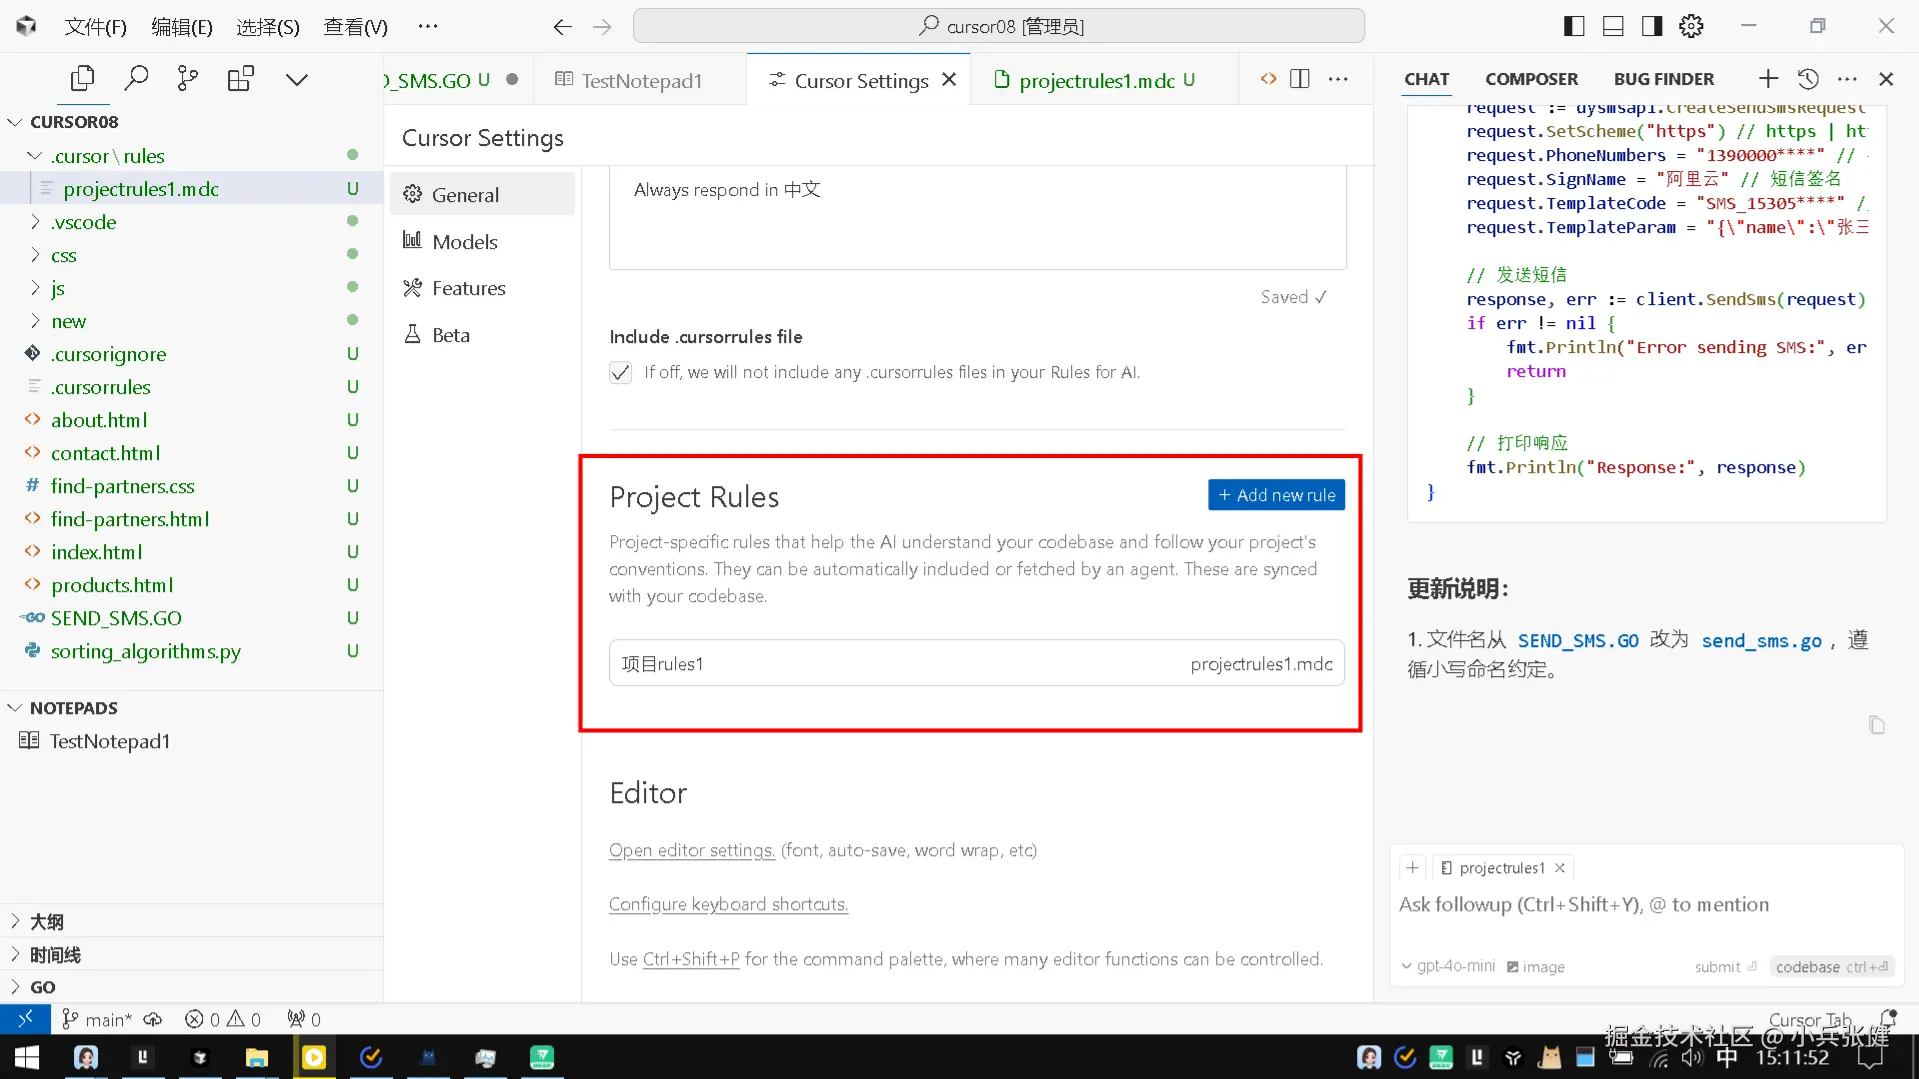Switch to the COMPOSER tab
This screenshot has width=1919, height=1079.
[x=1531, y=79]
